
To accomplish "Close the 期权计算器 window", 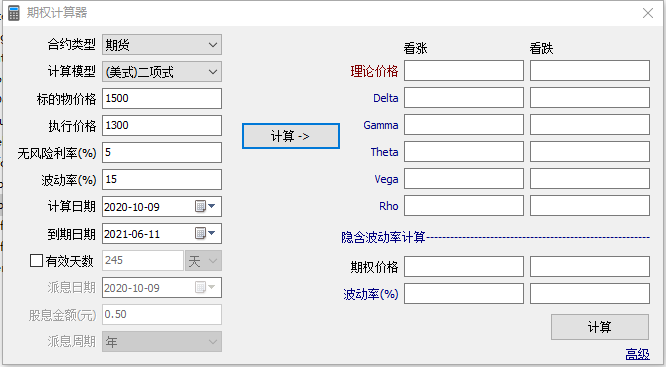I will point(648,13).
